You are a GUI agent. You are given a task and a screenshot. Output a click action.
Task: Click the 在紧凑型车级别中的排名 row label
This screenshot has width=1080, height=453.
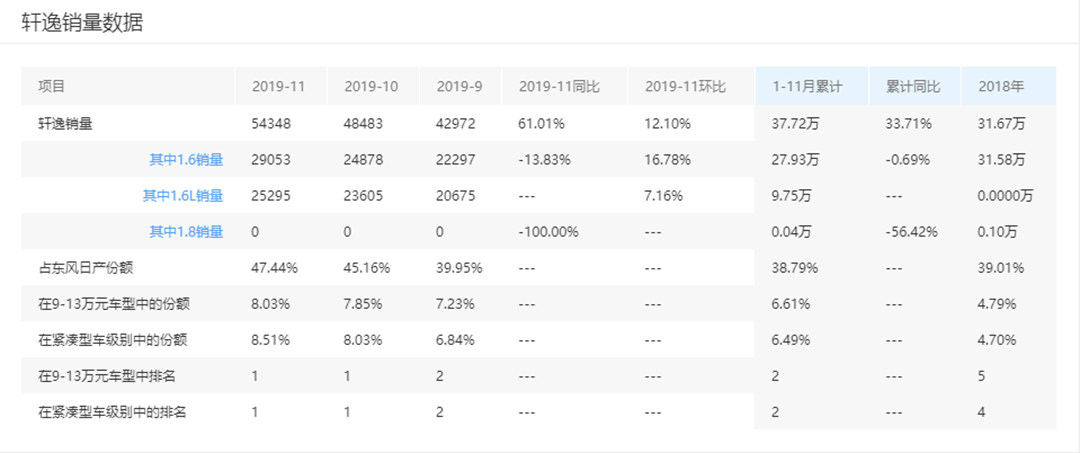[112, 412]
